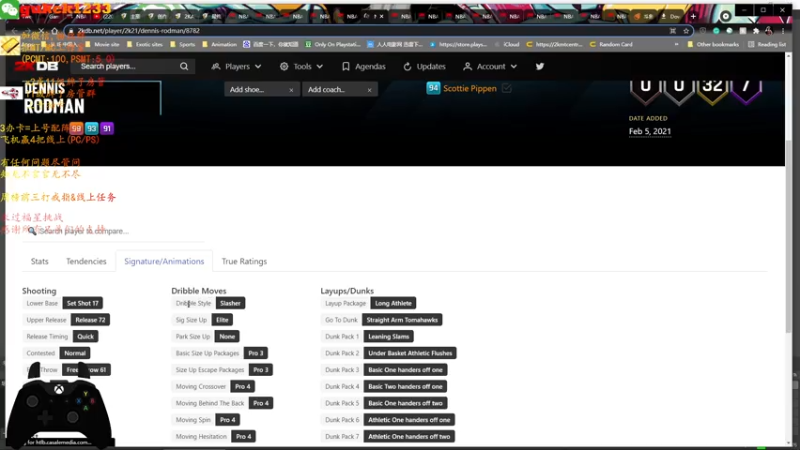Open the Movie site bookmark

click(x=102, y=44)
